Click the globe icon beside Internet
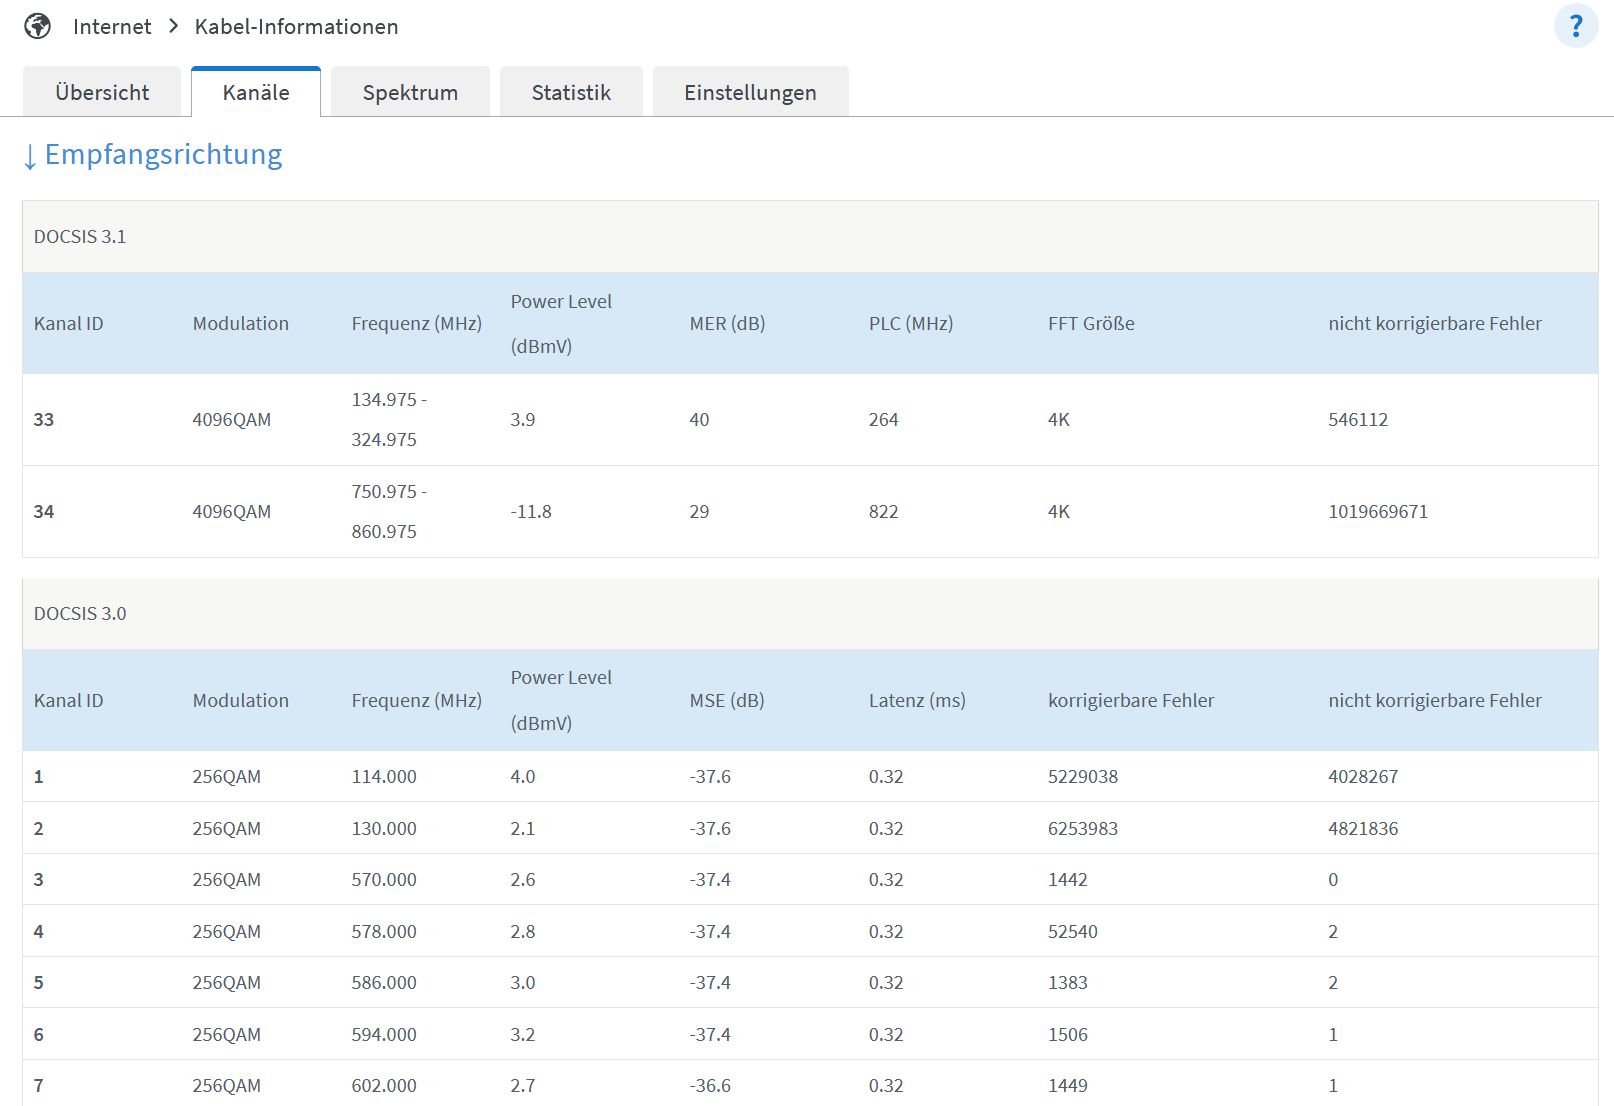Image resolution: width=1614 pixels, height=1106 pixels. (x=38, y=26)
